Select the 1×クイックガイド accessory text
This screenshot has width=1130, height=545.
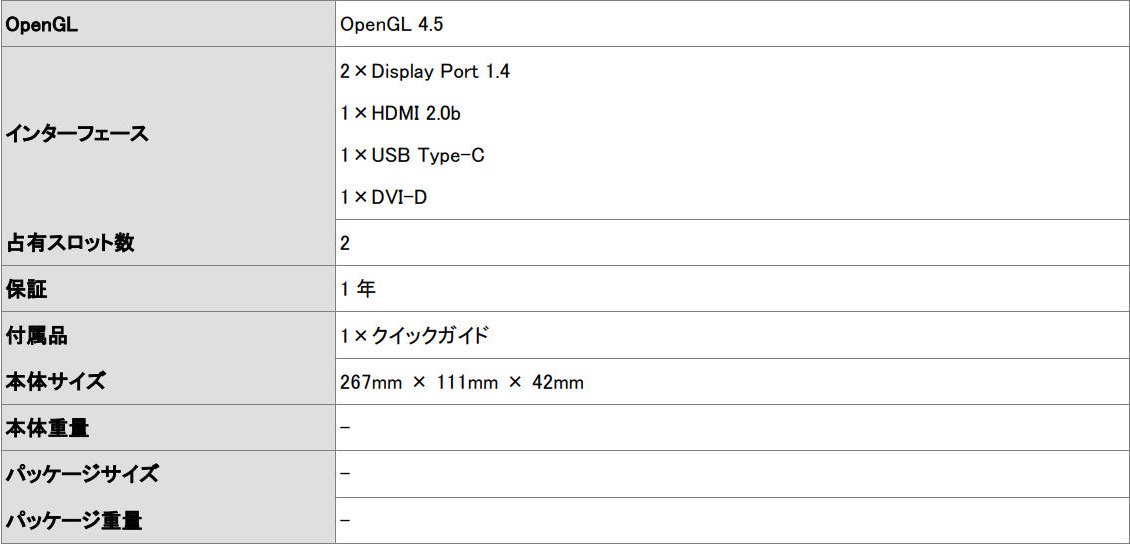coord(414,336)
